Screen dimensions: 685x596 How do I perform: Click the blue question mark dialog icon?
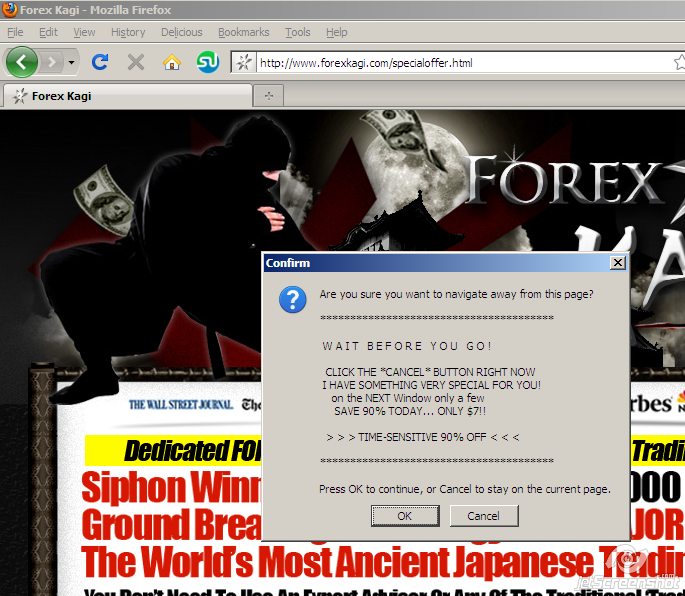coord(293,299)
